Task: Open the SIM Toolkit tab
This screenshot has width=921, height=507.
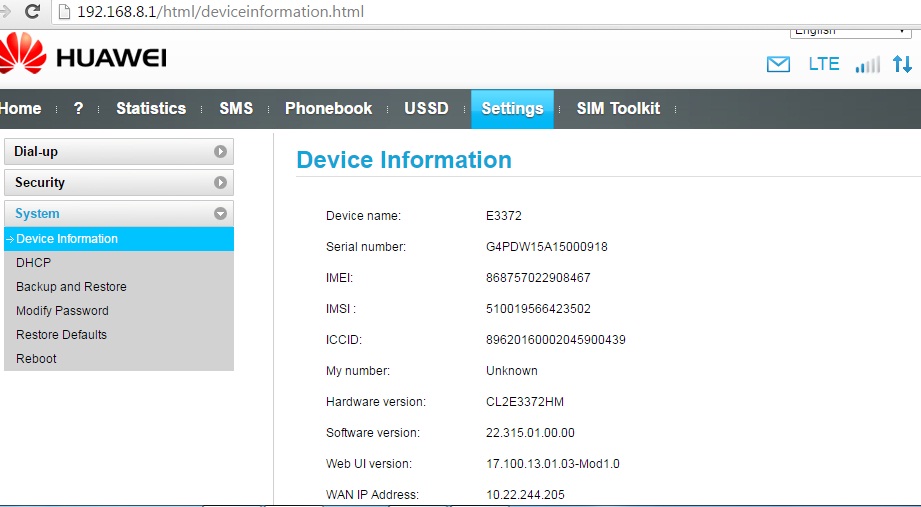Action: (618, 109)
